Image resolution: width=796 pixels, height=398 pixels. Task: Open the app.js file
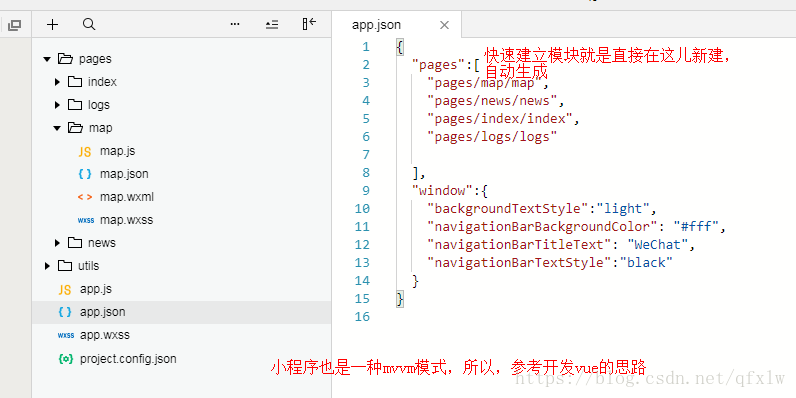point(96,289)
